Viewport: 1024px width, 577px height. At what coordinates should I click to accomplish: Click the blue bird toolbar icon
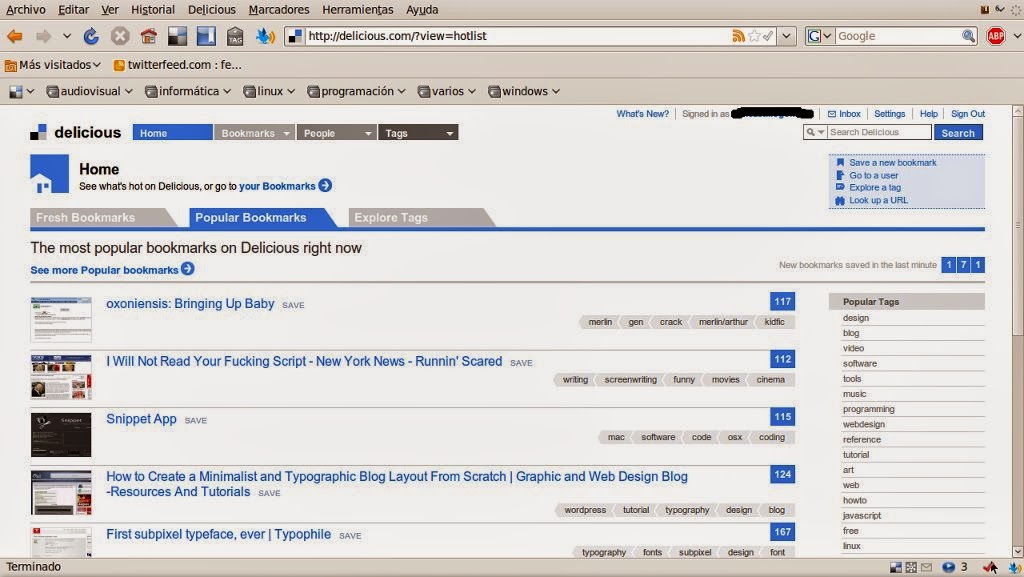[x=264, y=37]
